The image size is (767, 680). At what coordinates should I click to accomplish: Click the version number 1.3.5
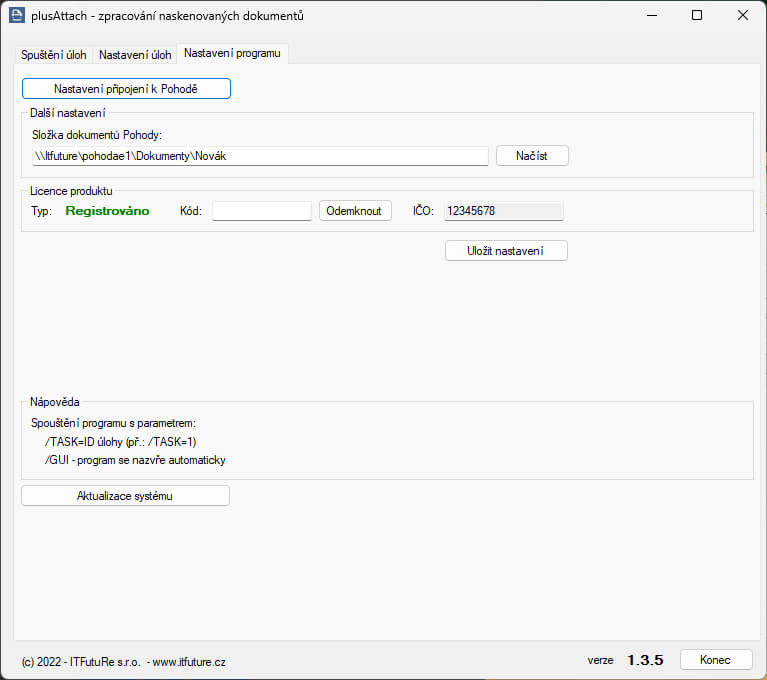(645, 660)
